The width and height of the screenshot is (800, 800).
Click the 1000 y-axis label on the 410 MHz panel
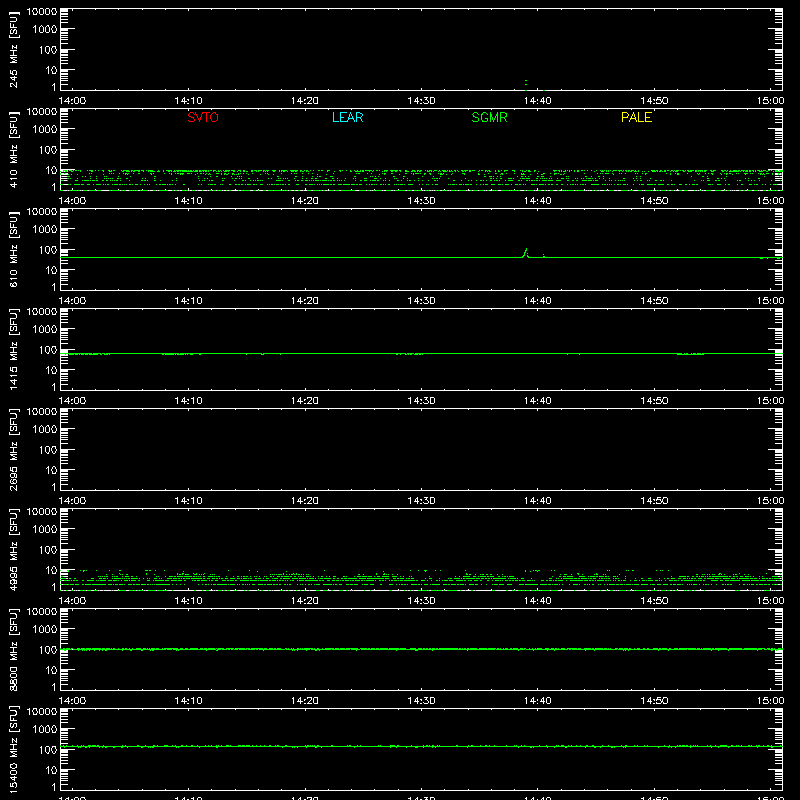(45, 130)
